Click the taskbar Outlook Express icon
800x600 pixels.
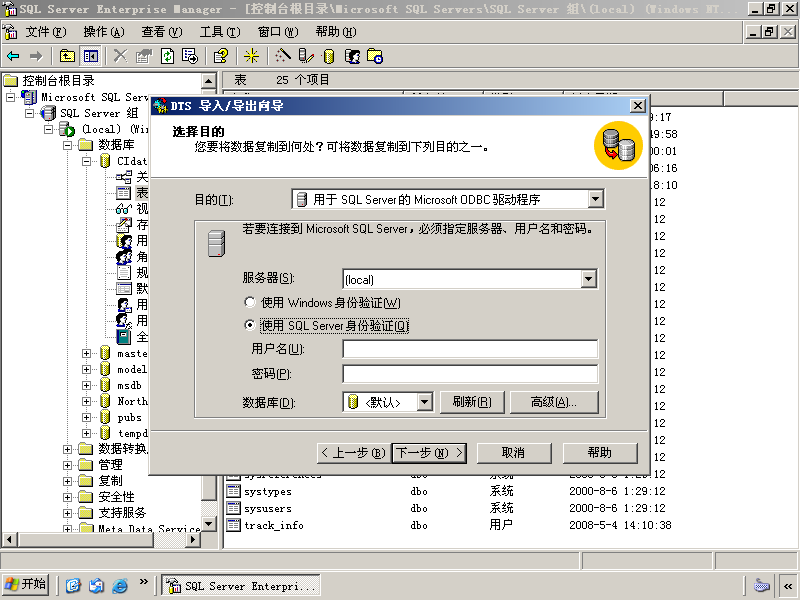coord(96,585)
